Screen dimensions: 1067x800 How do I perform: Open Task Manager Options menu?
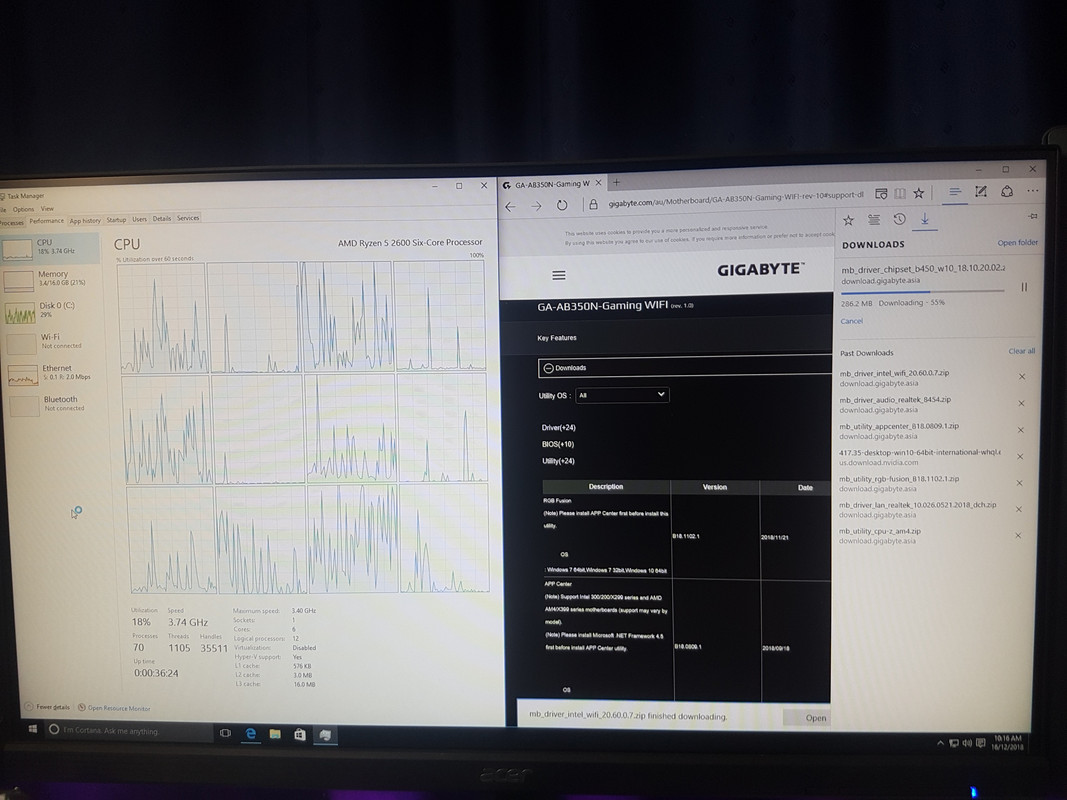pyautogui.click(x=22, y=210)
